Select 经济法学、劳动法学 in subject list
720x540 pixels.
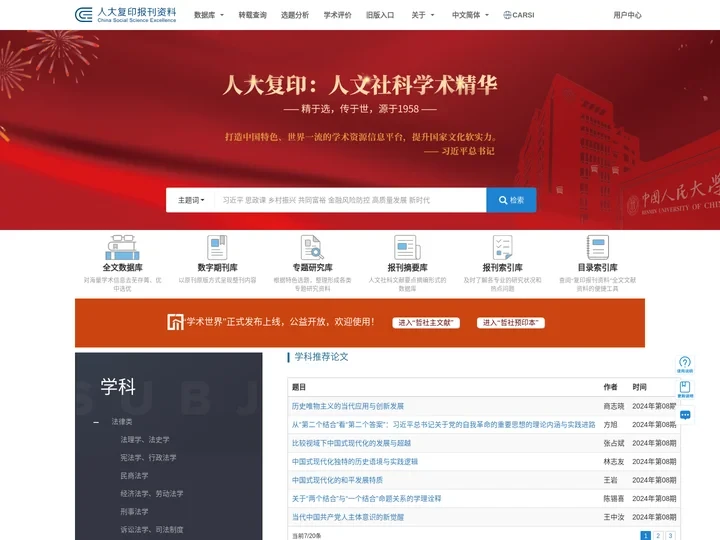pos(152,494)
